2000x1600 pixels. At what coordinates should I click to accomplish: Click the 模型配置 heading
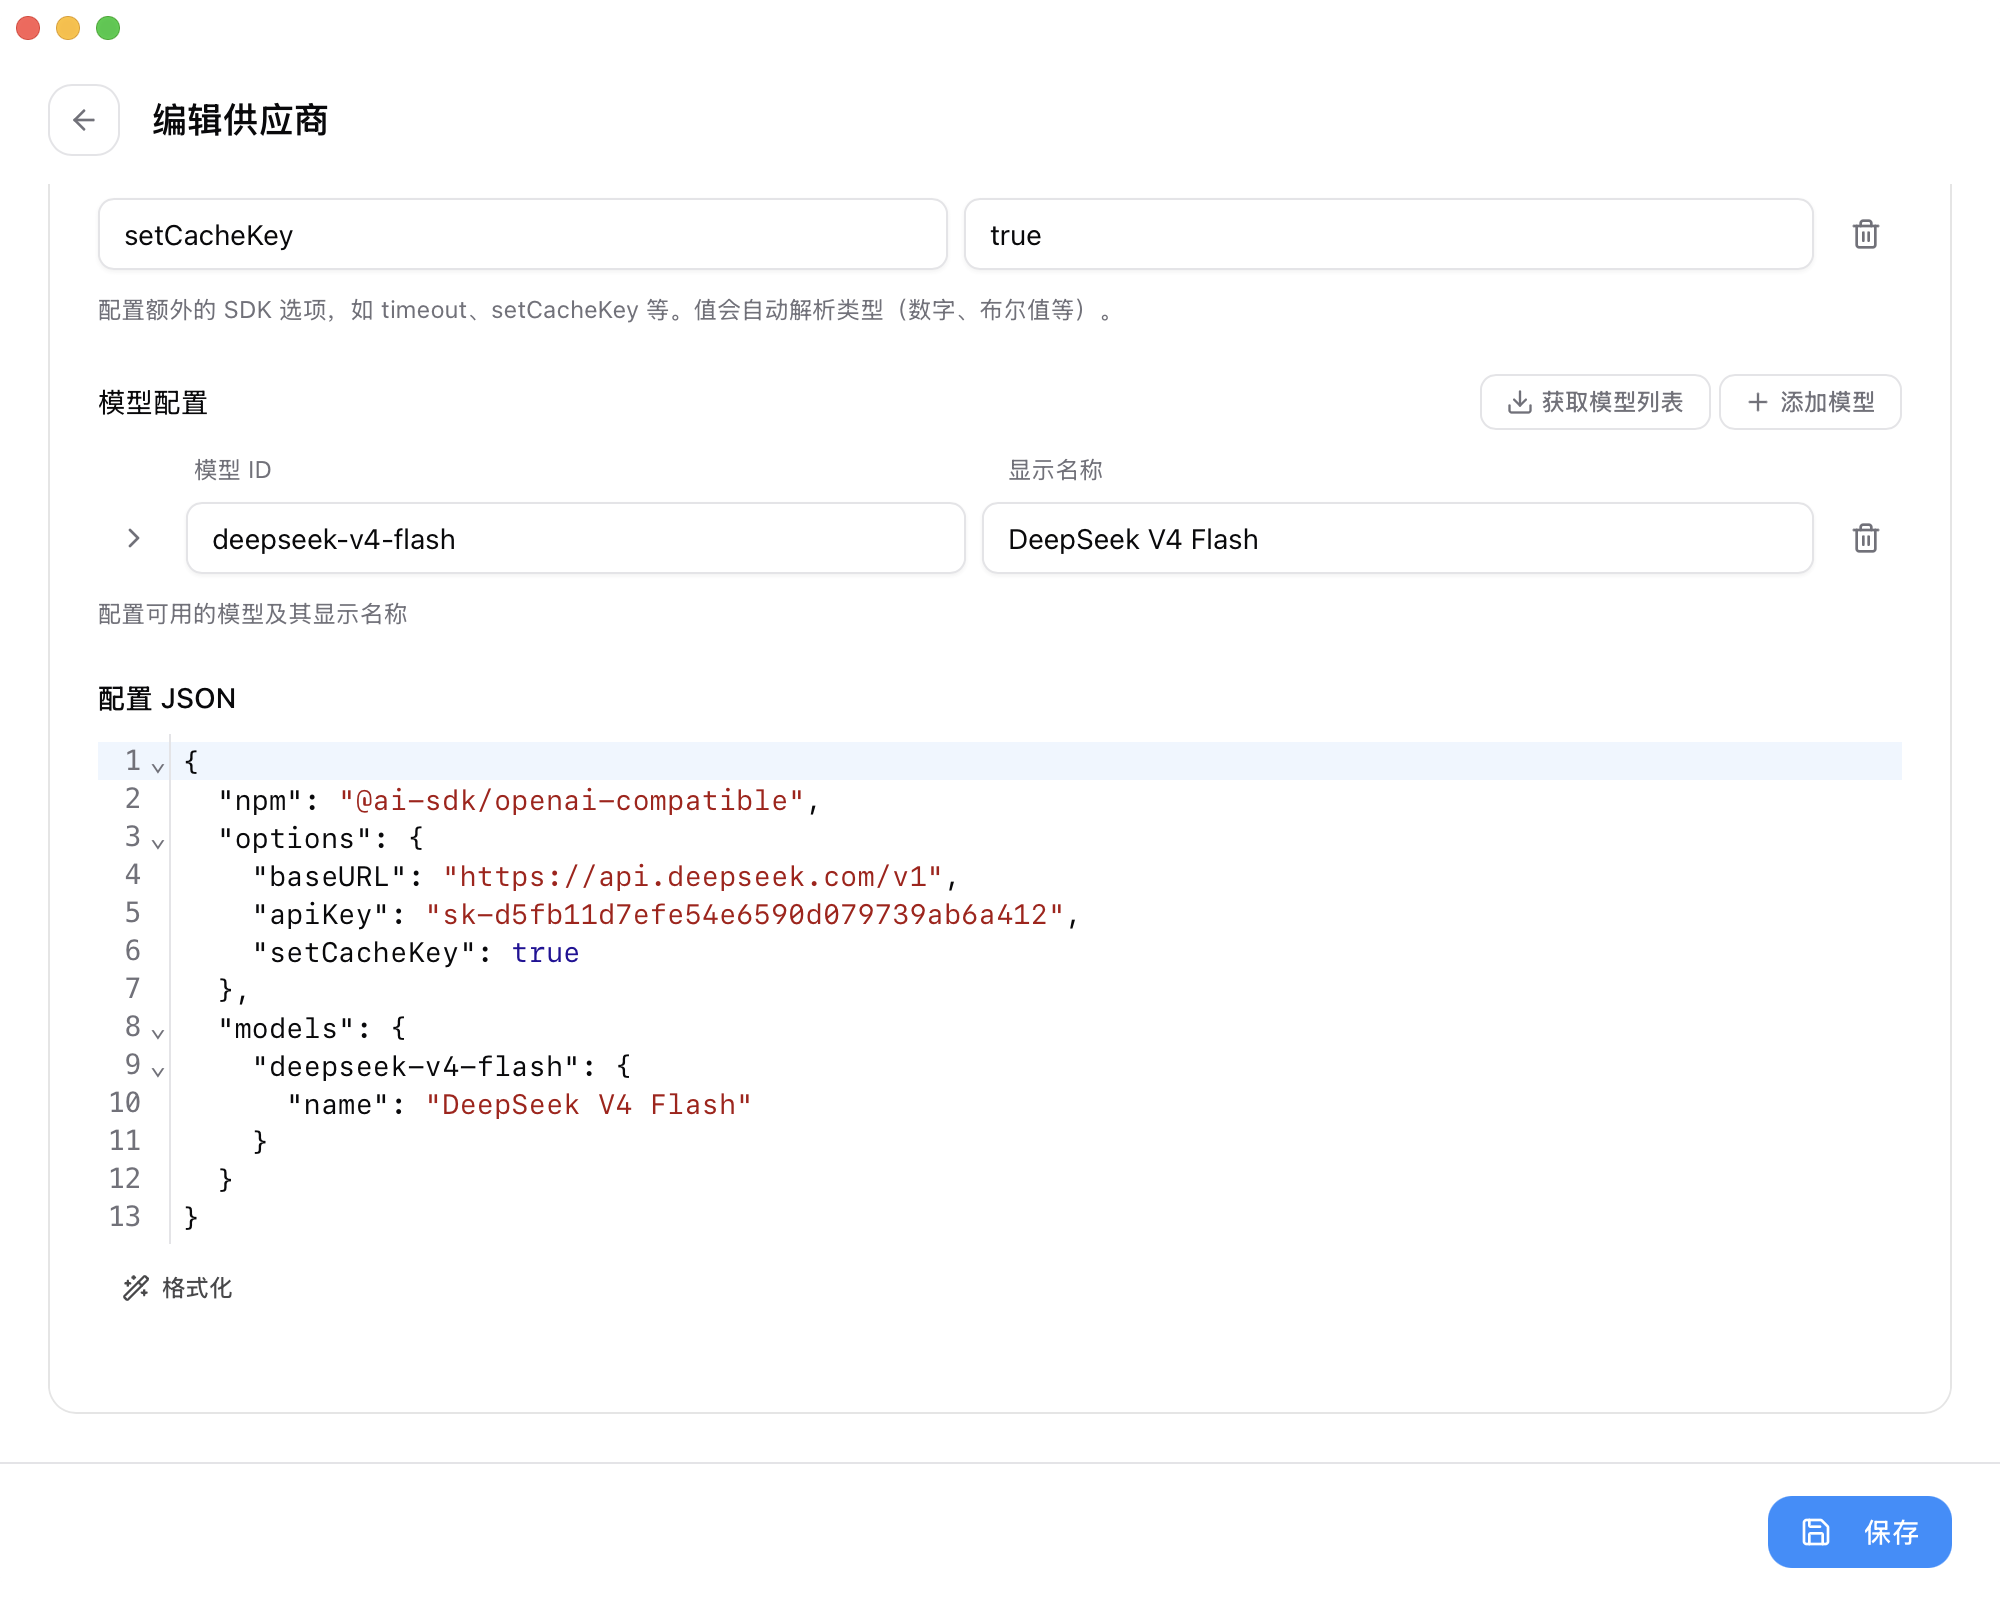point(153,402)
